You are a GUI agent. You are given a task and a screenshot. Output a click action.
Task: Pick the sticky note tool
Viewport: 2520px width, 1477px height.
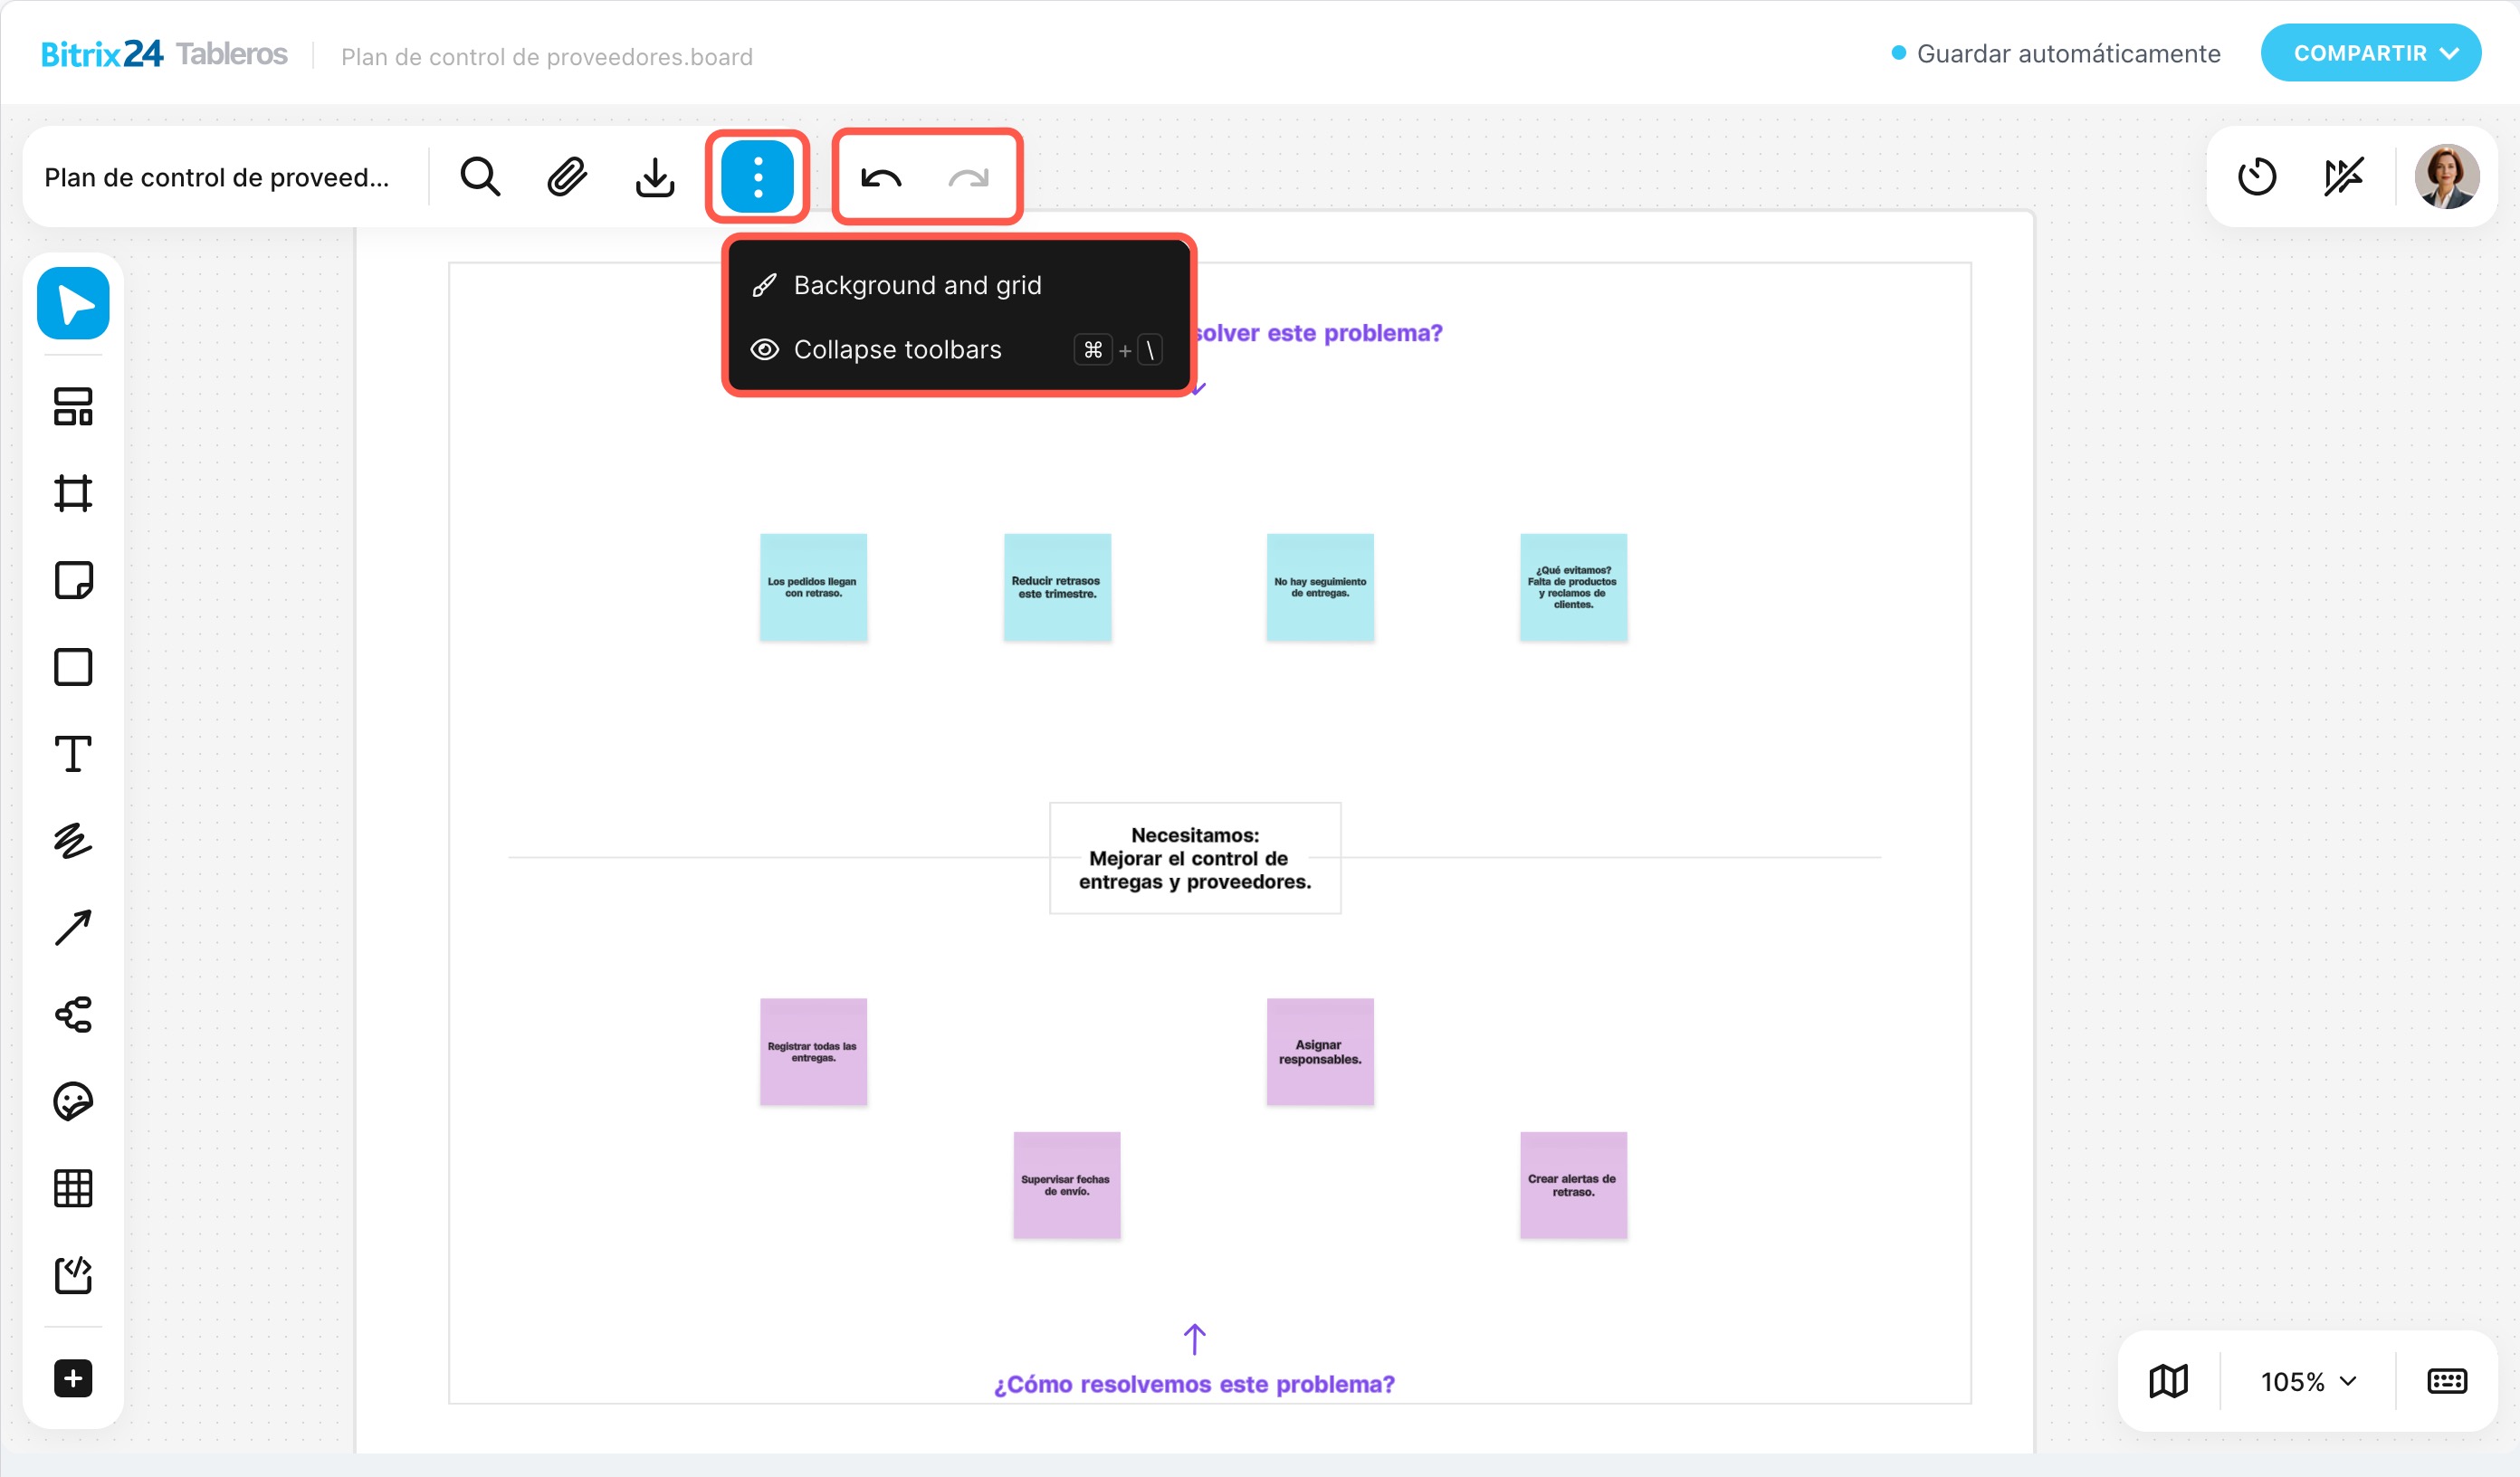(x=73, y=580)
